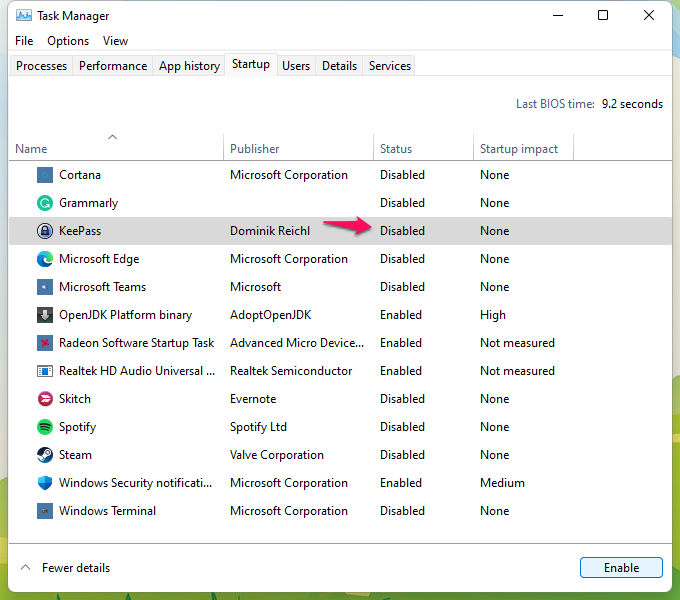Click AdoptOpenJDK publisher cell
Screen dimensions: 680x600
(271, 315)
